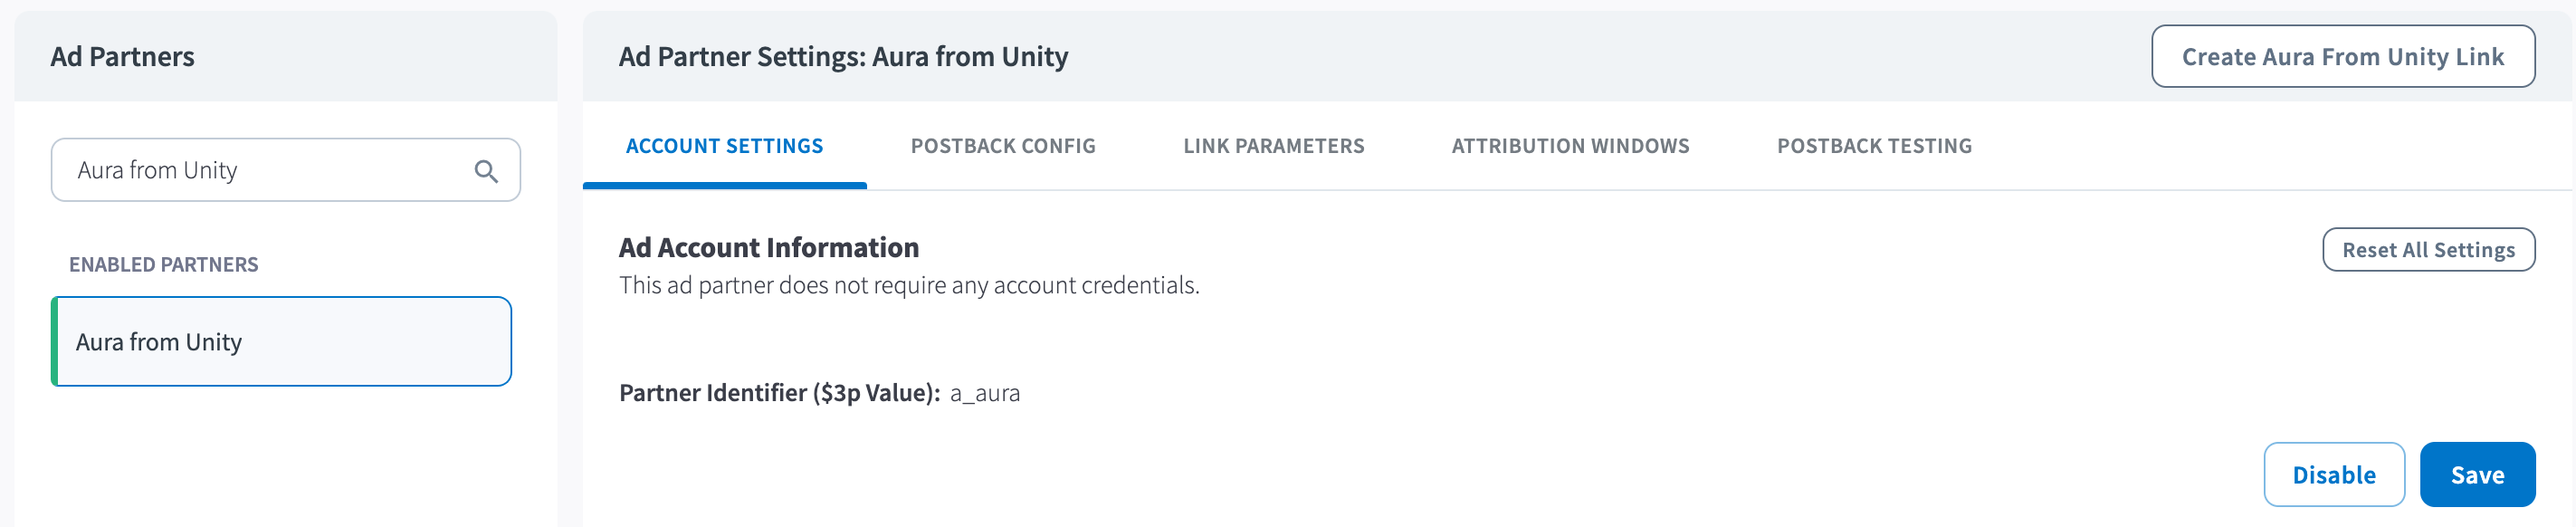Go to the Link Parameters tab
2576x527 pixels.
[x=1273, y=146]
